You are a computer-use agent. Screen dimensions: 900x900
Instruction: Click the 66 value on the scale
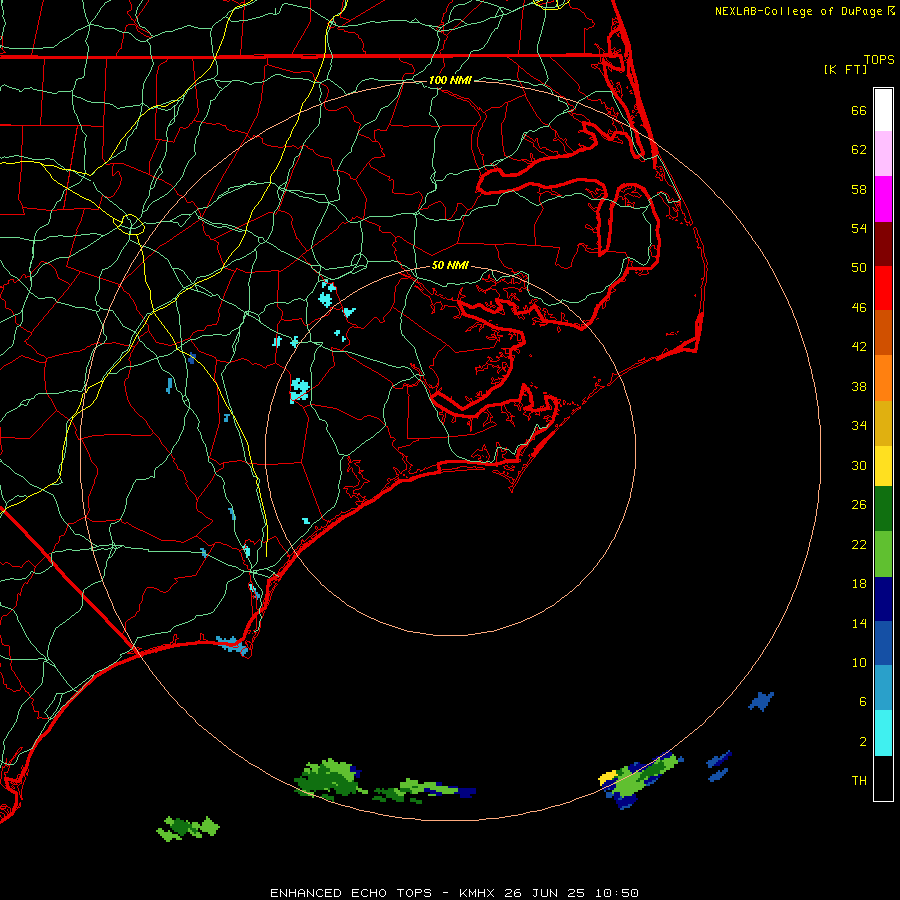point(859,110)
